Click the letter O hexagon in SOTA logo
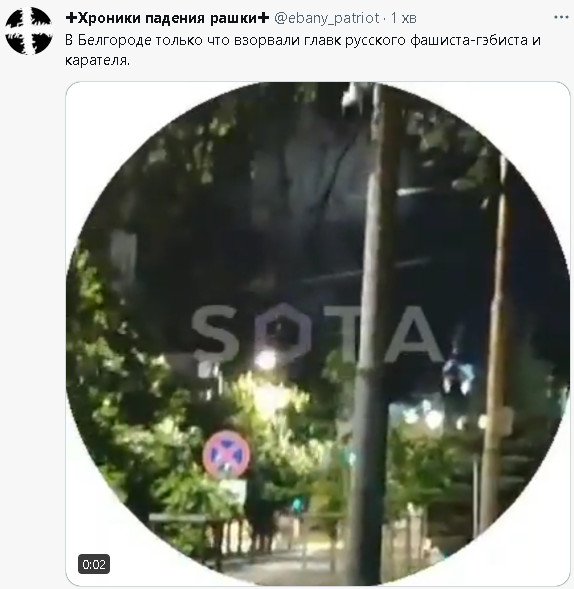 [282, 333]
